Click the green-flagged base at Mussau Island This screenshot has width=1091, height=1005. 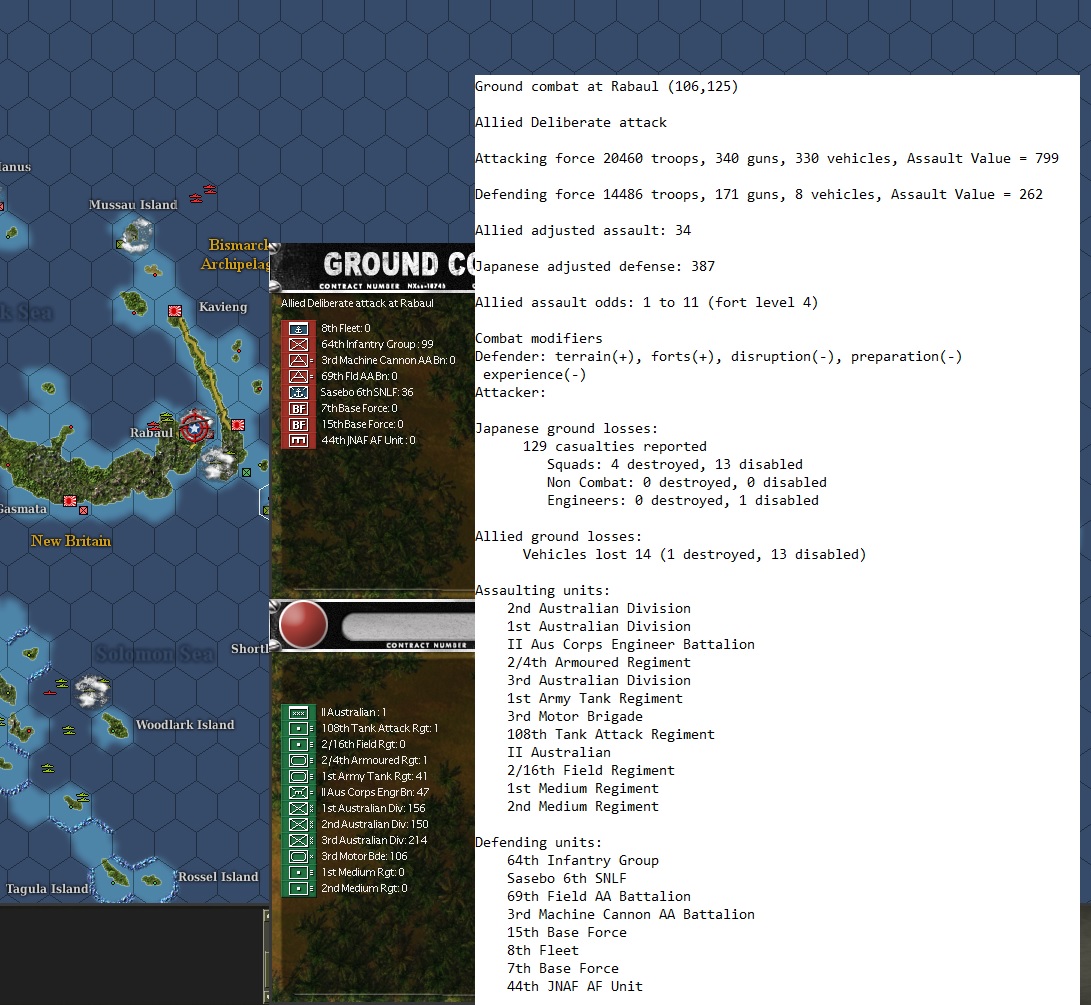(120, 244)
